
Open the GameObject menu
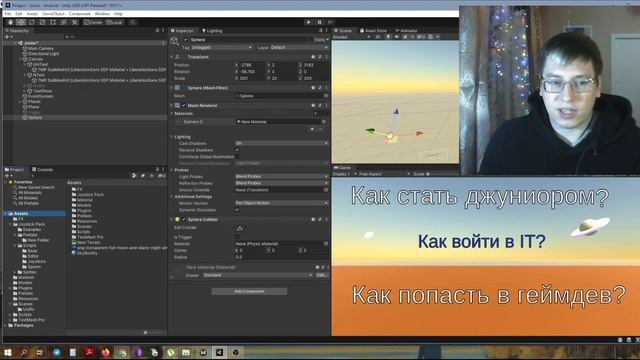coord(53,14)
